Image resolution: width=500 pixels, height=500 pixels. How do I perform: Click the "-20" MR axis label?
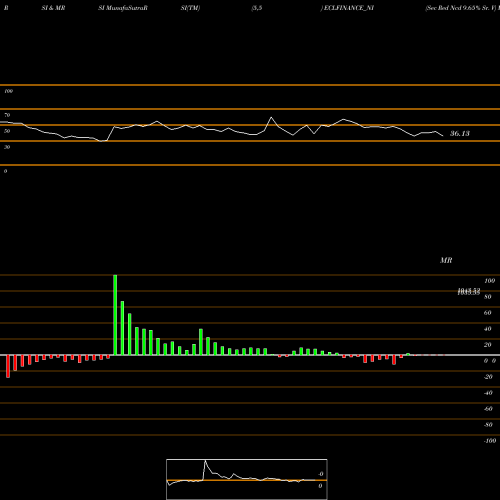coord(488,377)
